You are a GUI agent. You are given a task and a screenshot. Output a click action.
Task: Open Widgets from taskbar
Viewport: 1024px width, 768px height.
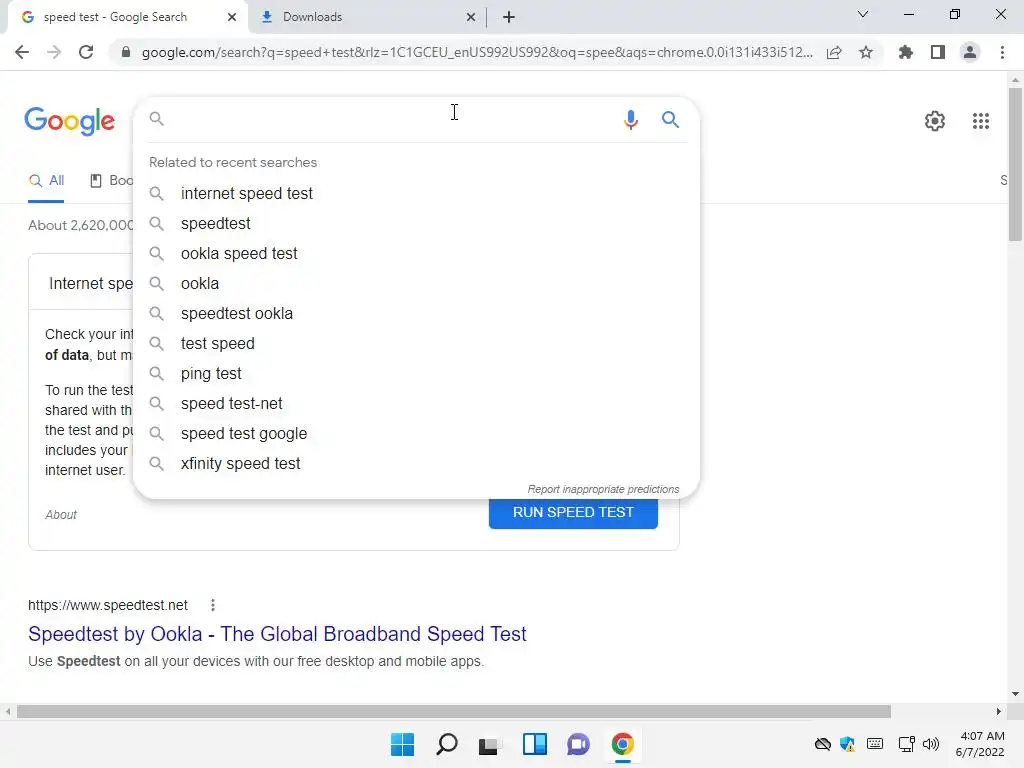534,744
